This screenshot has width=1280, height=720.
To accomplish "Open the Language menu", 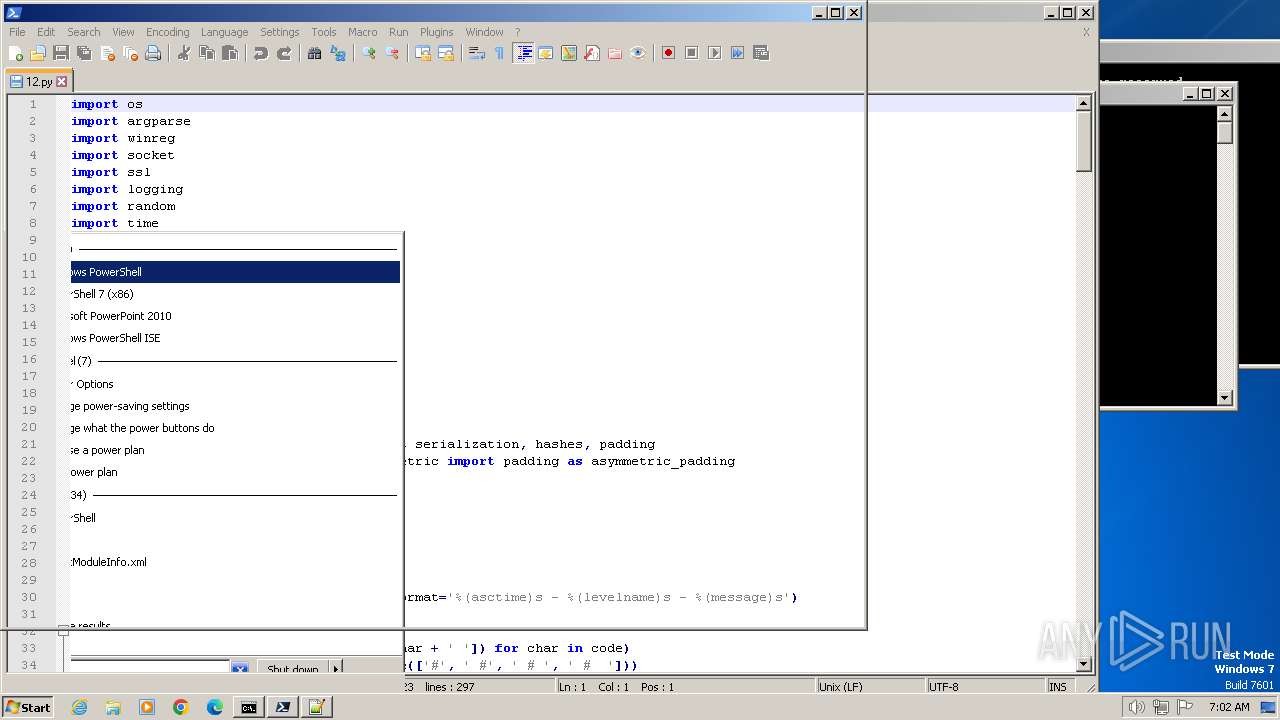I will point(224,32).
